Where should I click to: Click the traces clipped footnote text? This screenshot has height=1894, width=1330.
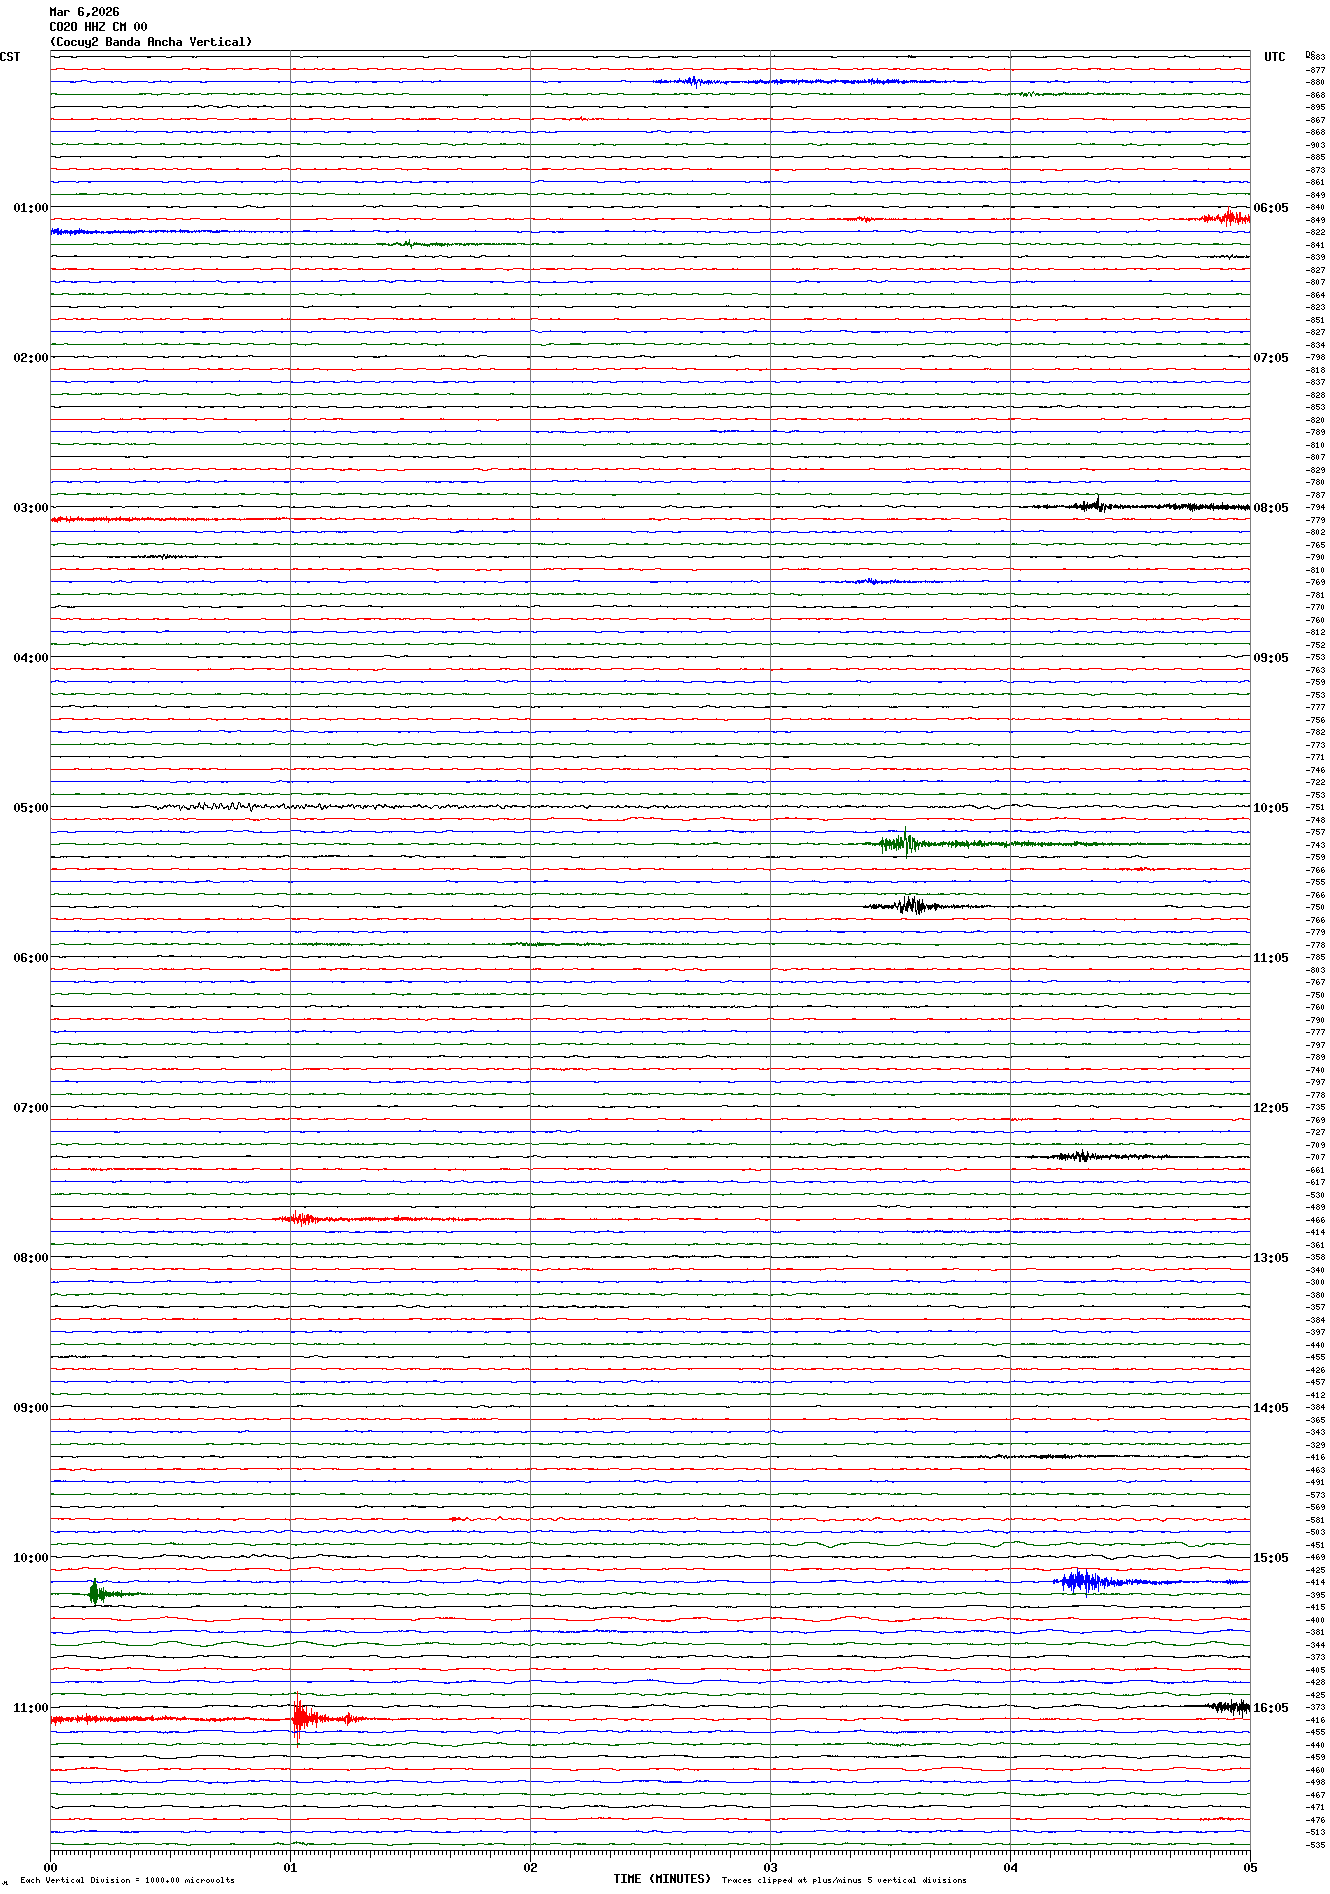[x=844, y=1880]
